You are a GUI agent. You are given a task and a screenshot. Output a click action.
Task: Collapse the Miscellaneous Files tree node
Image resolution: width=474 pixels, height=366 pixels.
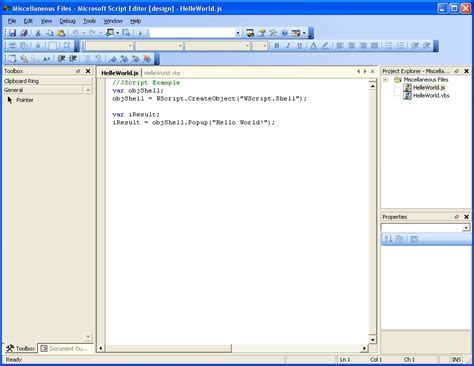[386, 80]
